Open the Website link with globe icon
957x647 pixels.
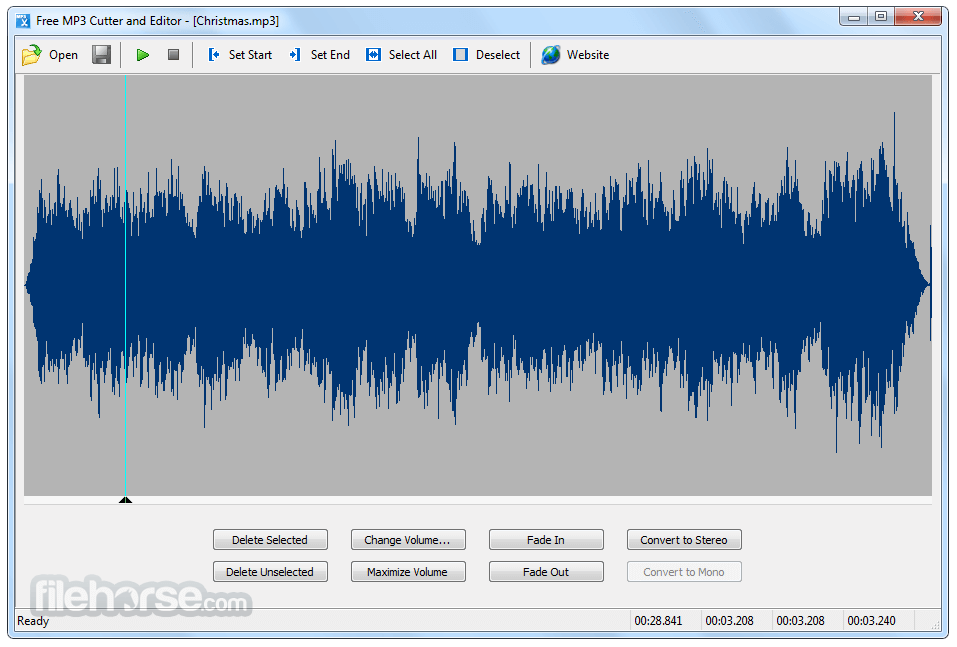tap(576, 55)
